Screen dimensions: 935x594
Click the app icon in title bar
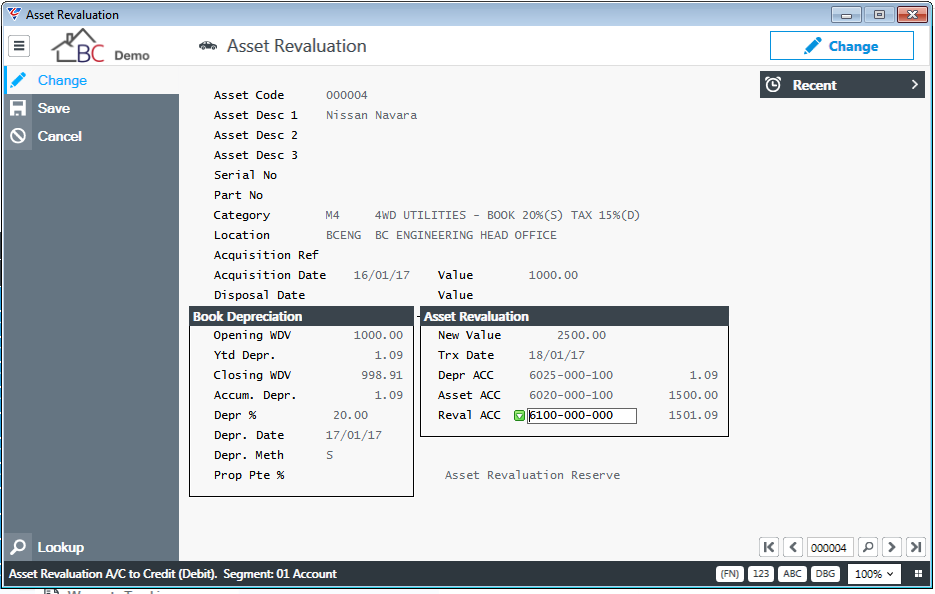[x=14, y=14]
